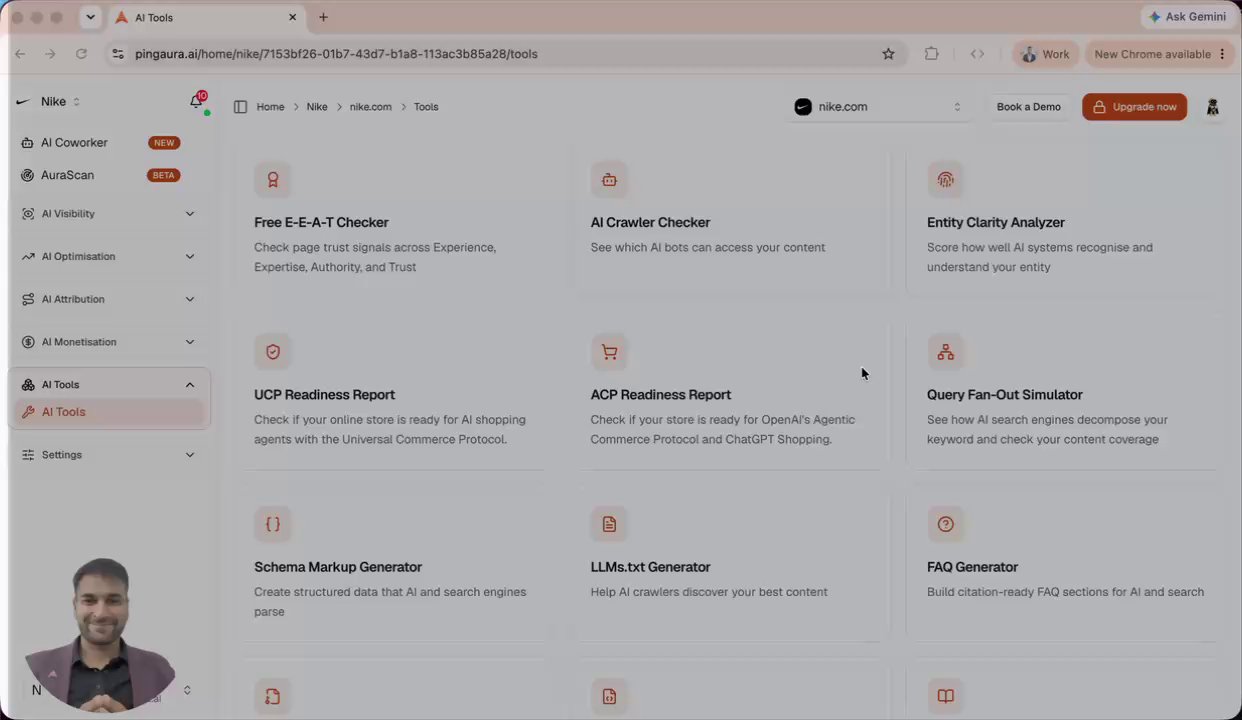Open the nike.com domain selector dropdown

point(878,107)
